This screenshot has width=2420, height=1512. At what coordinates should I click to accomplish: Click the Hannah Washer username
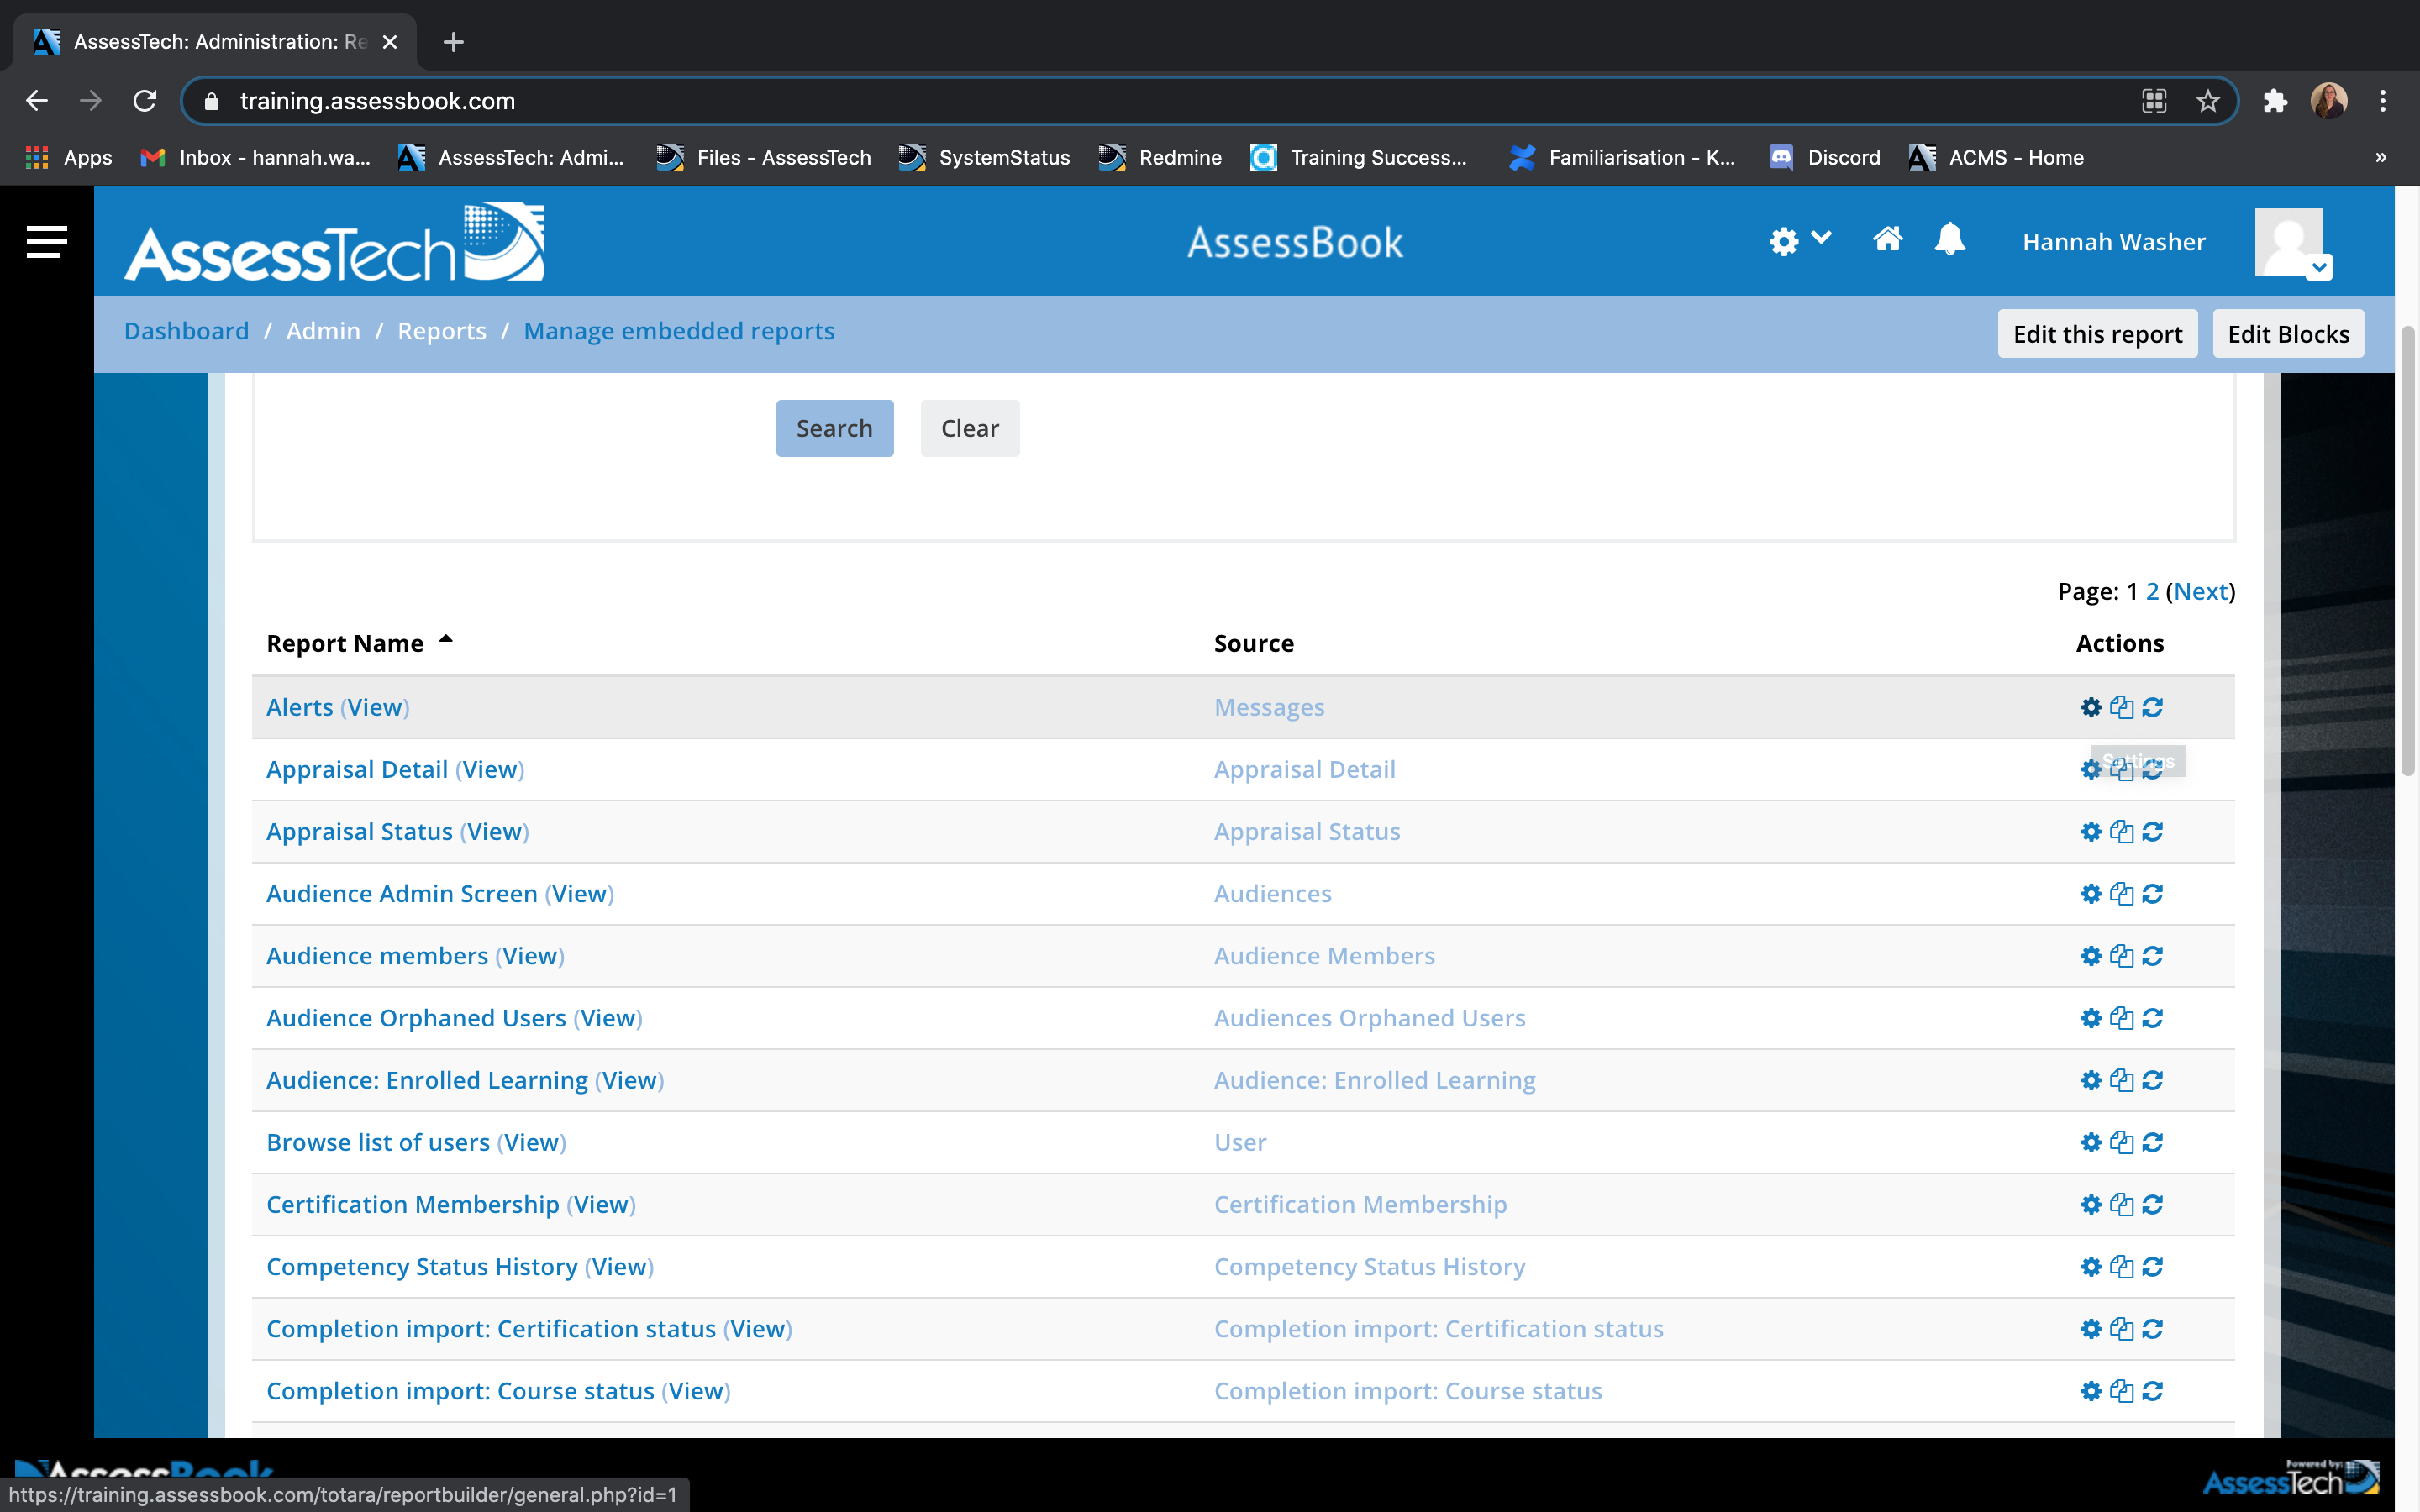click(x=2113, y=242)
